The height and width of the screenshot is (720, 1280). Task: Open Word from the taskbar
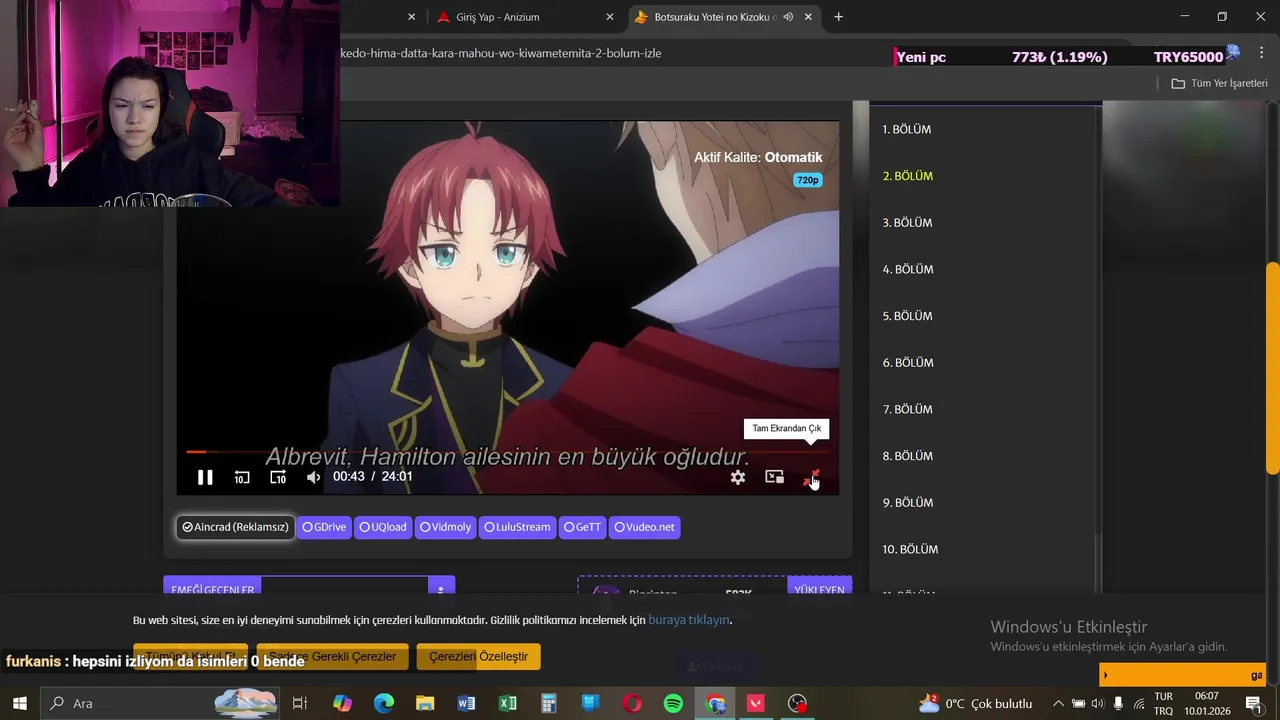click(466, 703)
